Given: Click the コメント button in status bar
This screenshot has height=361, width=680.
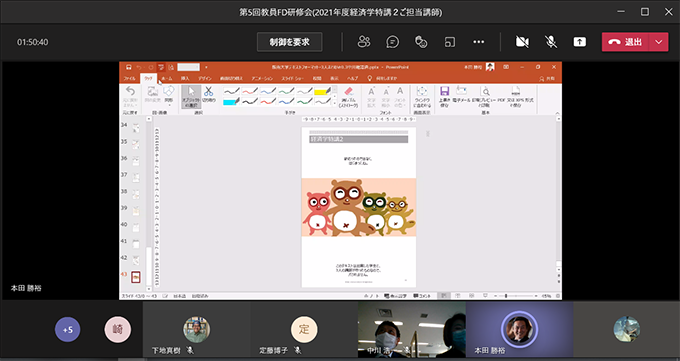Looking at the screenshot, I should (422, 296).
